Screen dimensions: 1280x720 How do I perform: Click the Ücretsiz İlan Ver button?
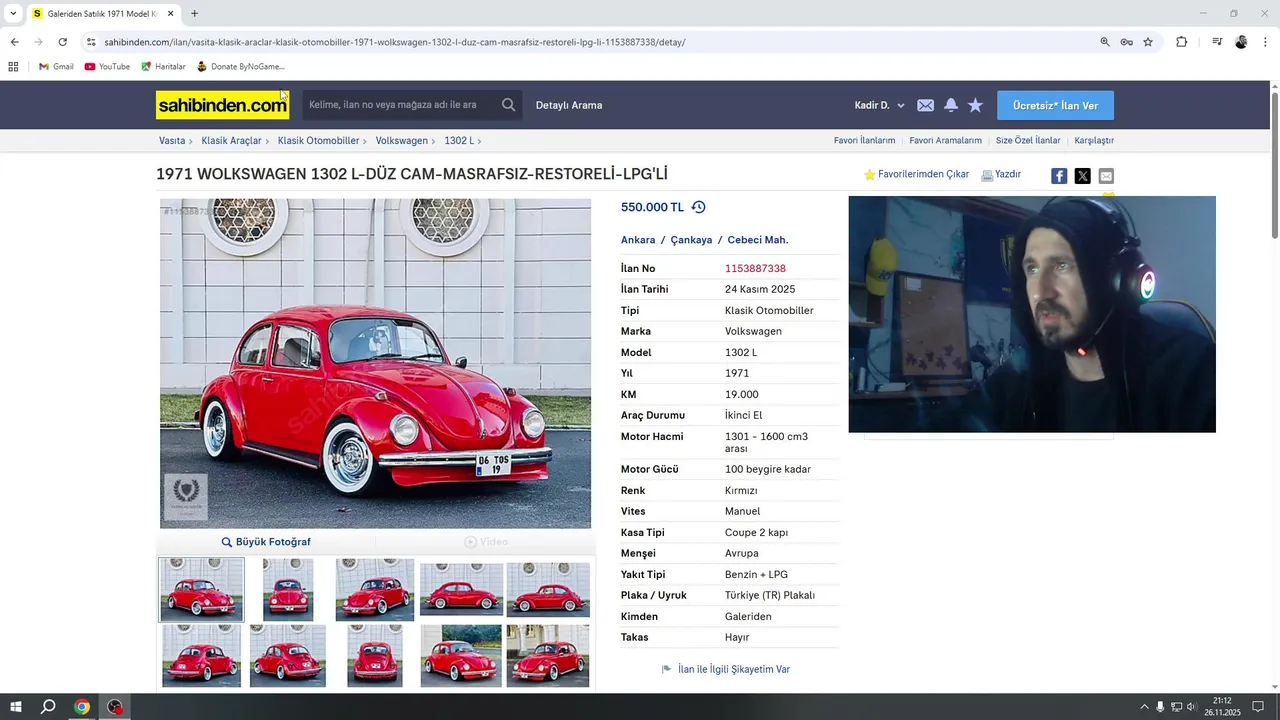pos(1055,105)
